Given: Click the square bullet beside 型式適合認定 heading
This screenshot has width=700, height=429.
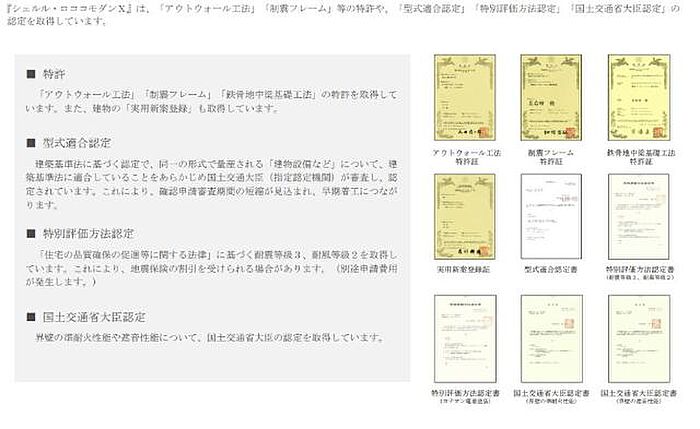Looking at the screenshot, I should (x=30, y=142).
